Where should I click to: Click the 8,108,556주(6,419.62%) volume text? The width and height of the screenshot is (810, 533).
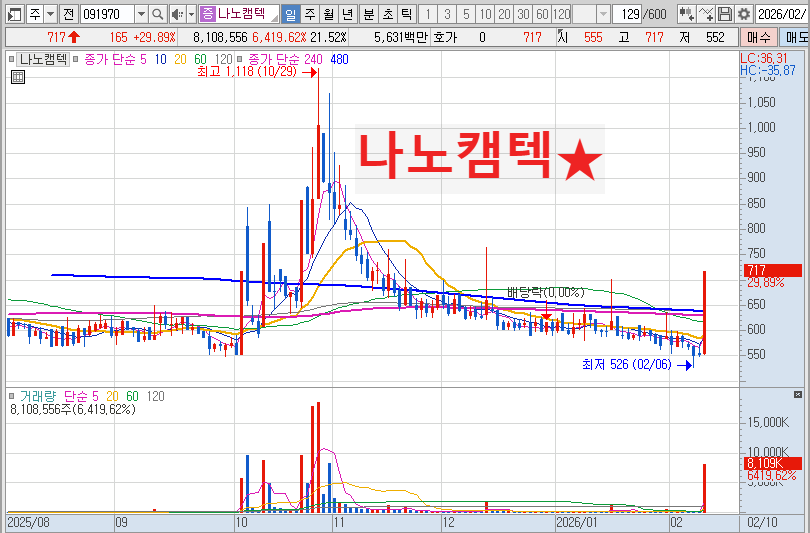pos(73,410)
